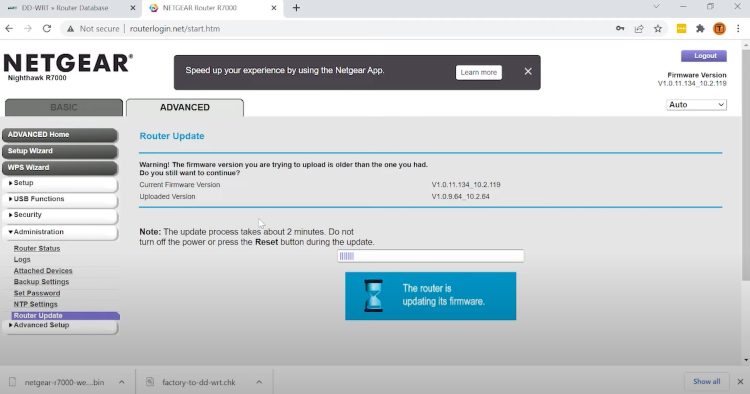Viewport: 750px width, 394px height.
Task: Share this page via the share icon
Action: tap(639, 29)
